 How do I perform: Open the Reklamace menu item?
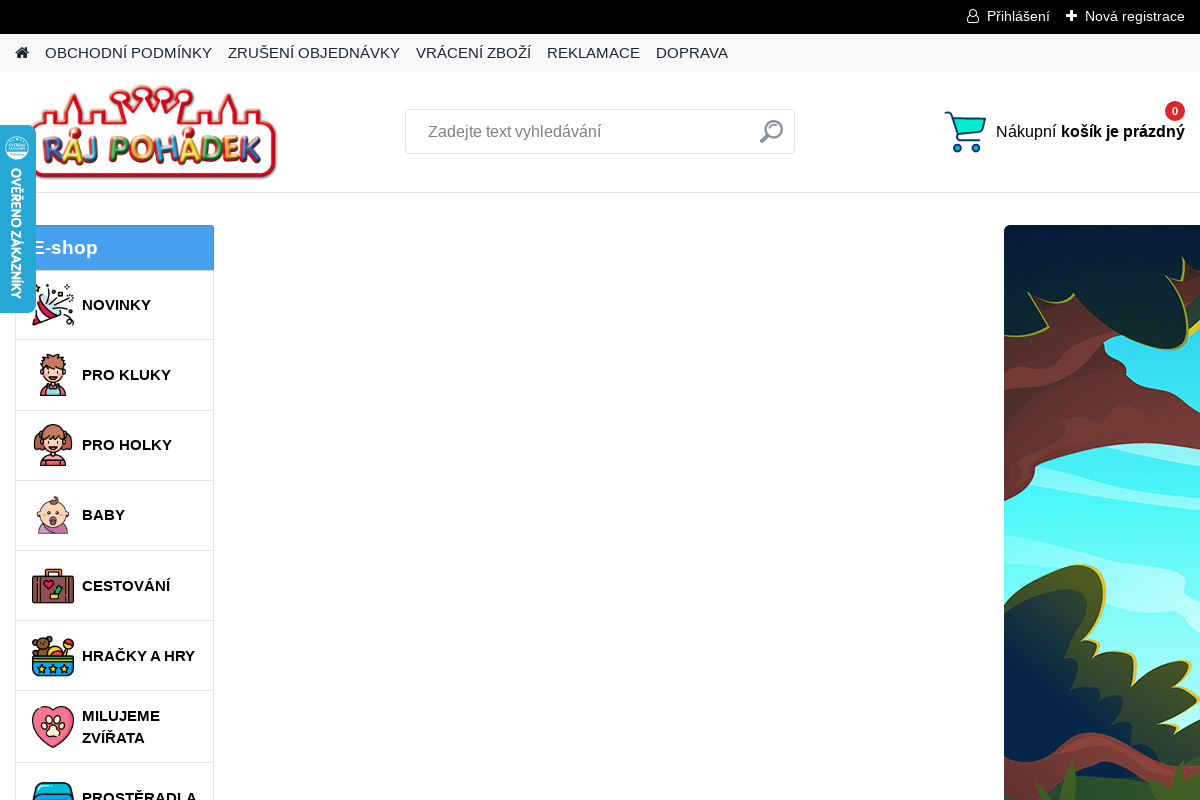(x=593, y=53)
